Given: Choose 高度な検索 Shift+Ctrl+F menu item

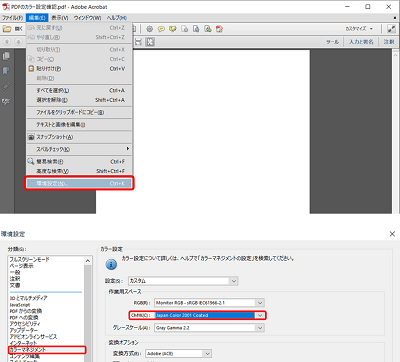Looking at the screenshot, I should 79,171.
